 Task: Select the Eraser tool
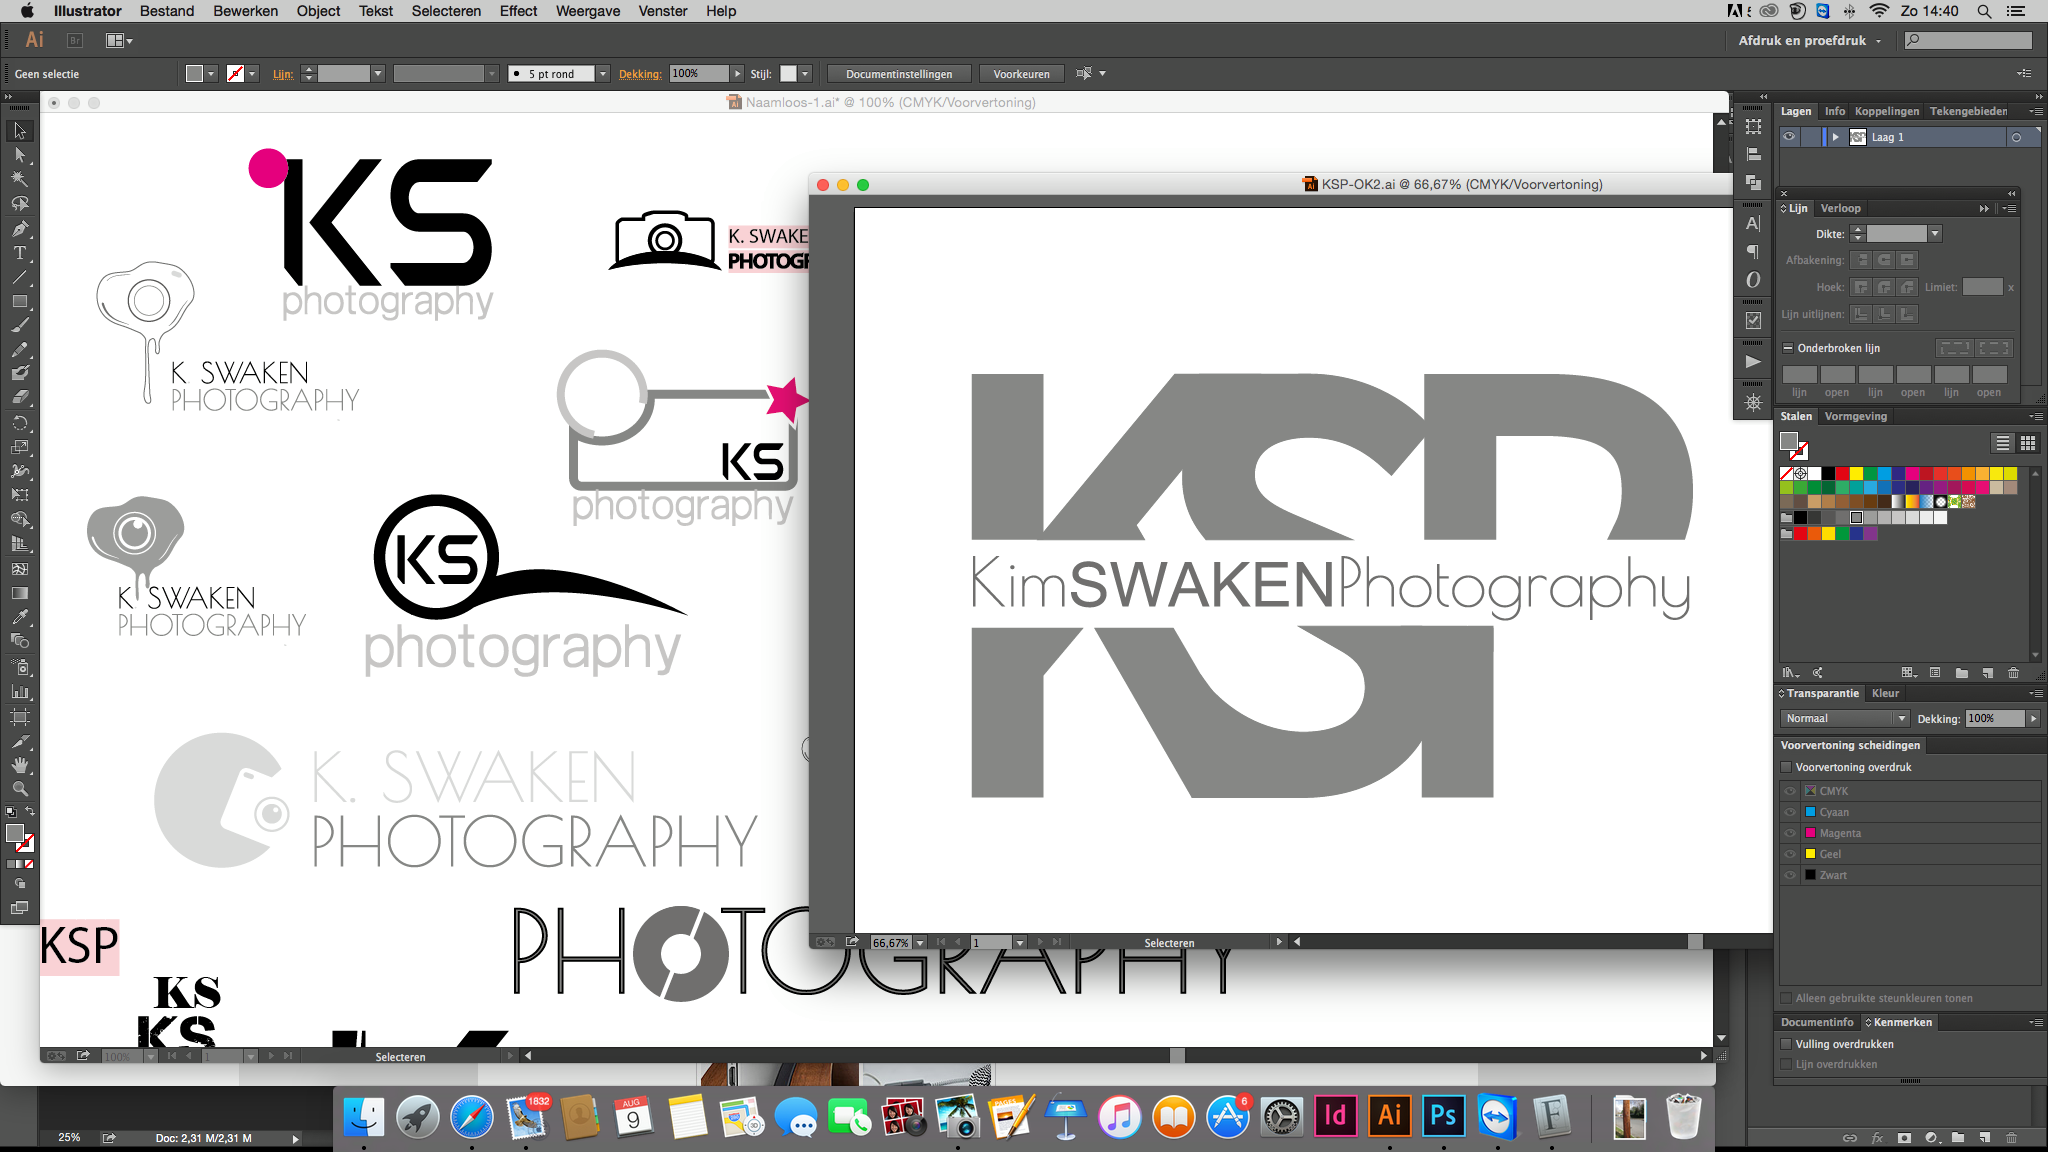click(19, 398)
